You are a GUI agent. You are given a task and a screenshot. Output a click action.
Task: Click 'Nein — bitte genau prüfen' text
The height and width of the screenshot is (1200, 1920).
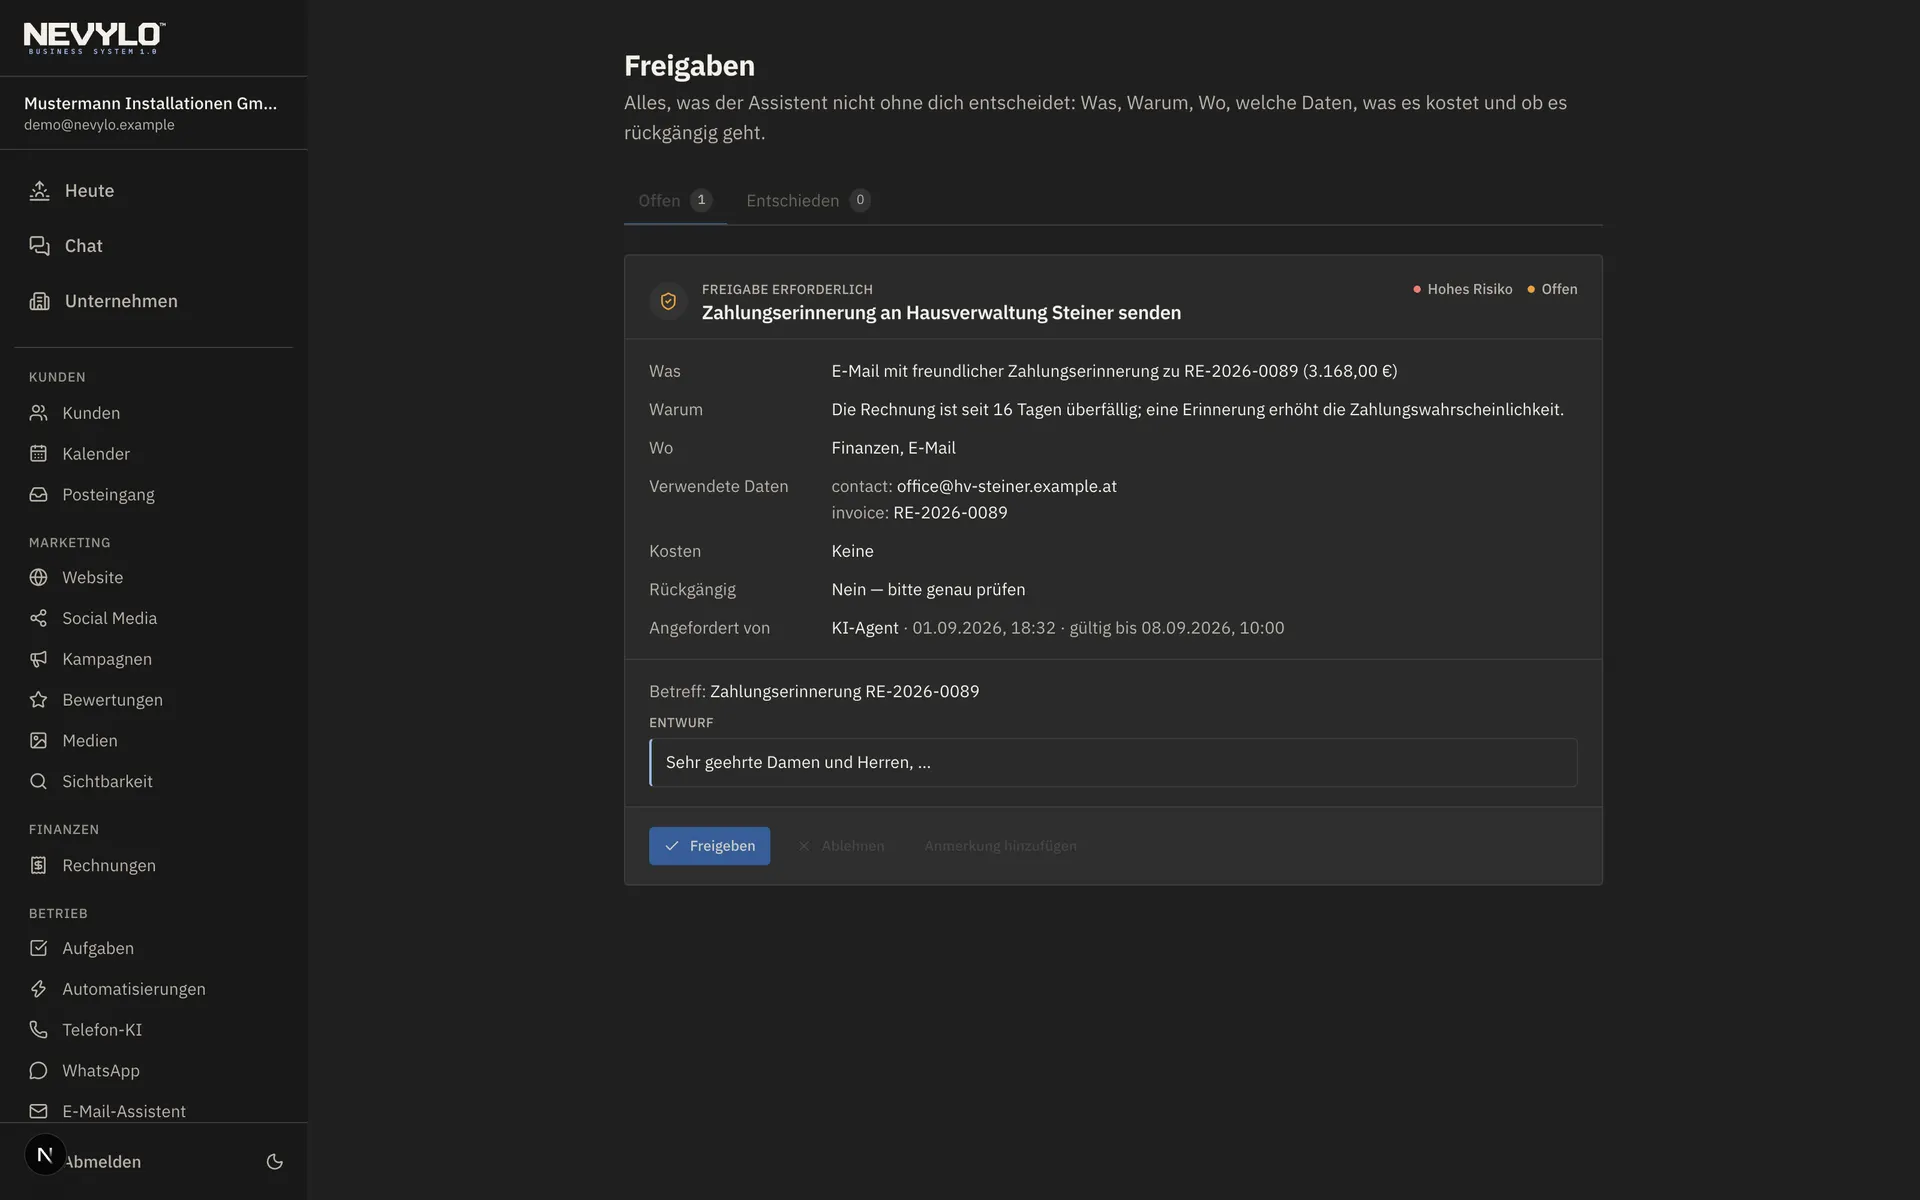click(928, 589)
